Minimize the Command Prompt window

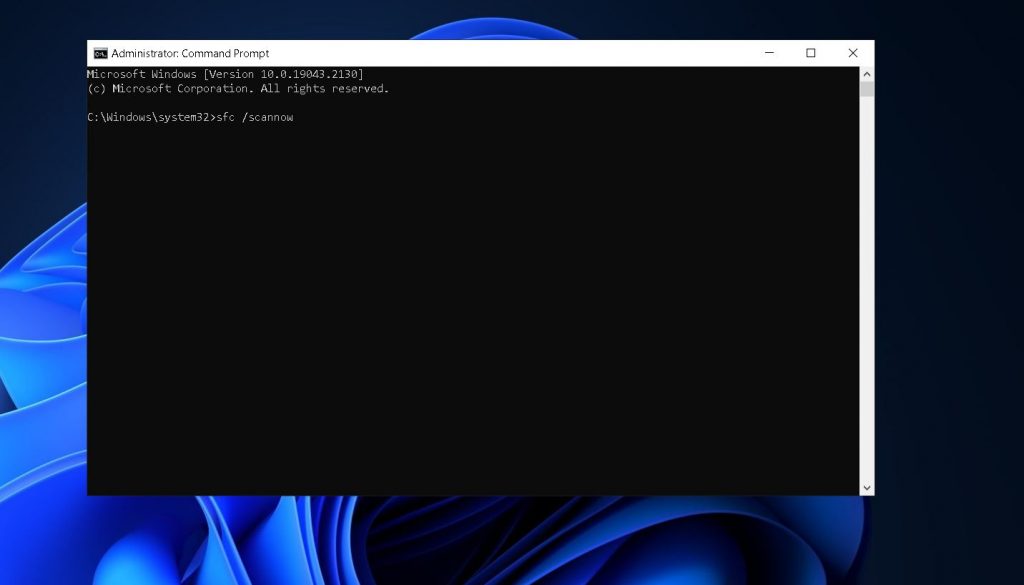(768, 52)
